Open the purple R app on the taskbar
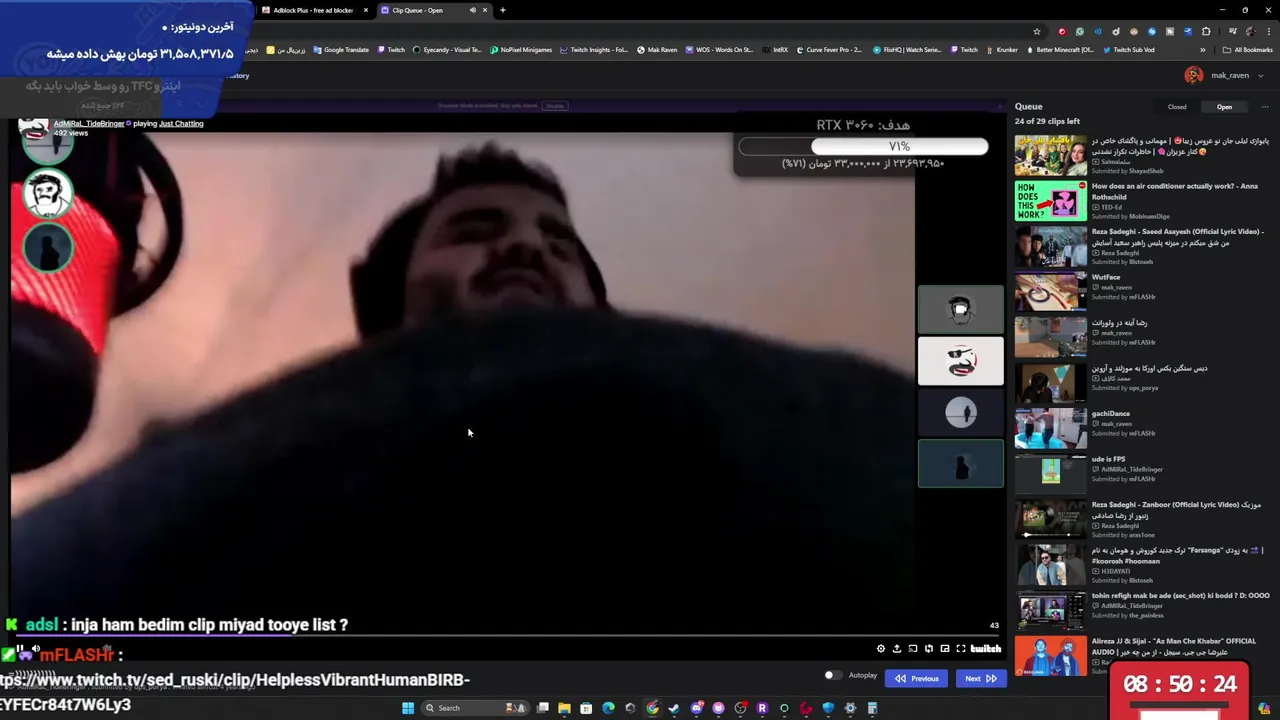 [762, 708]
